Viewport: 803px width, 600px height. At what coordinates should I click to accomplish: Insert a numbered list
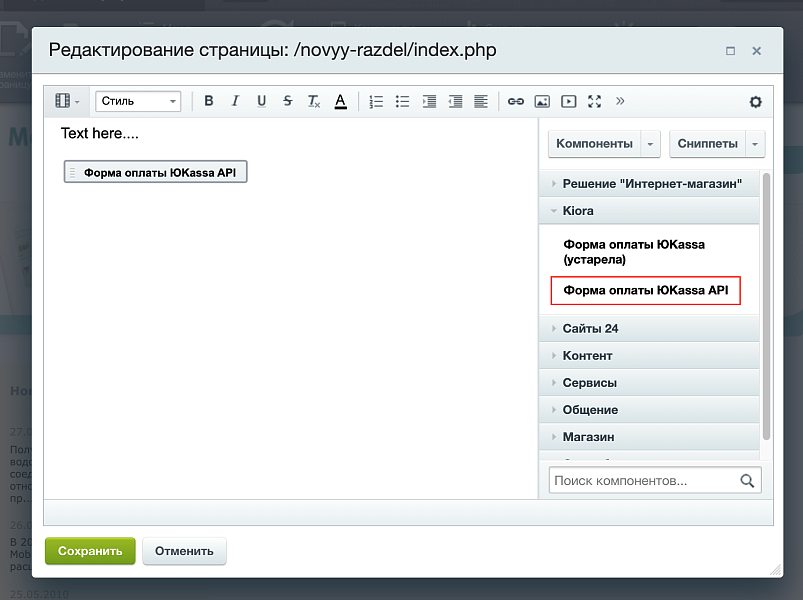pos(374,101)
